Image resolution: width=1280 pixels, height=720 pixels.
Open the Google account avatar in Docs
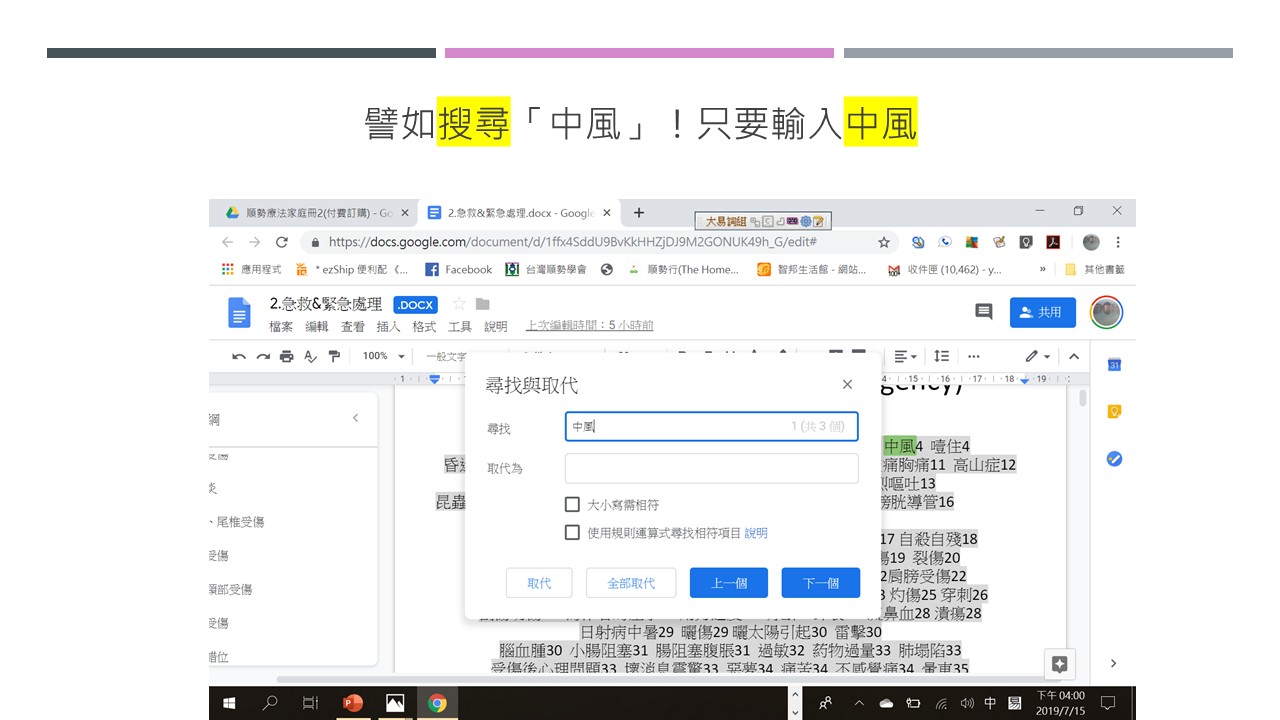[x=1106, y=312]
